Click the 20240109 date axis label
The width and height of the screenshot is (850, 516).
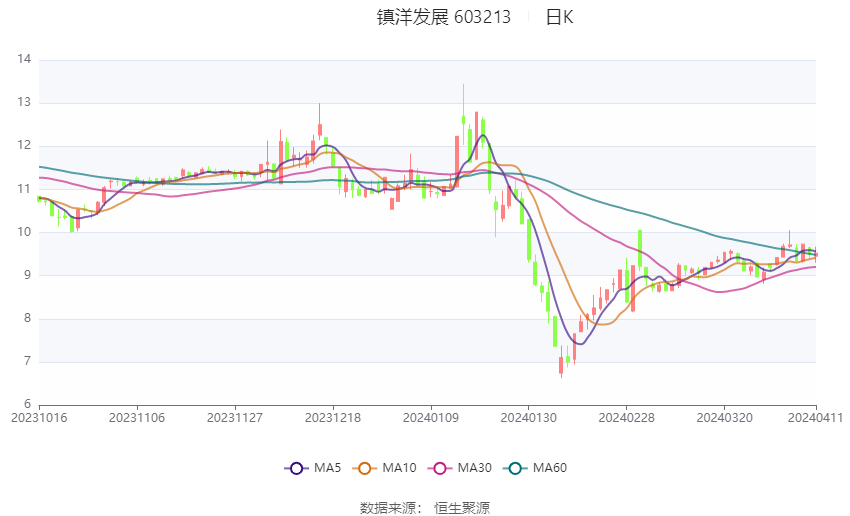[x=431, y=418]
